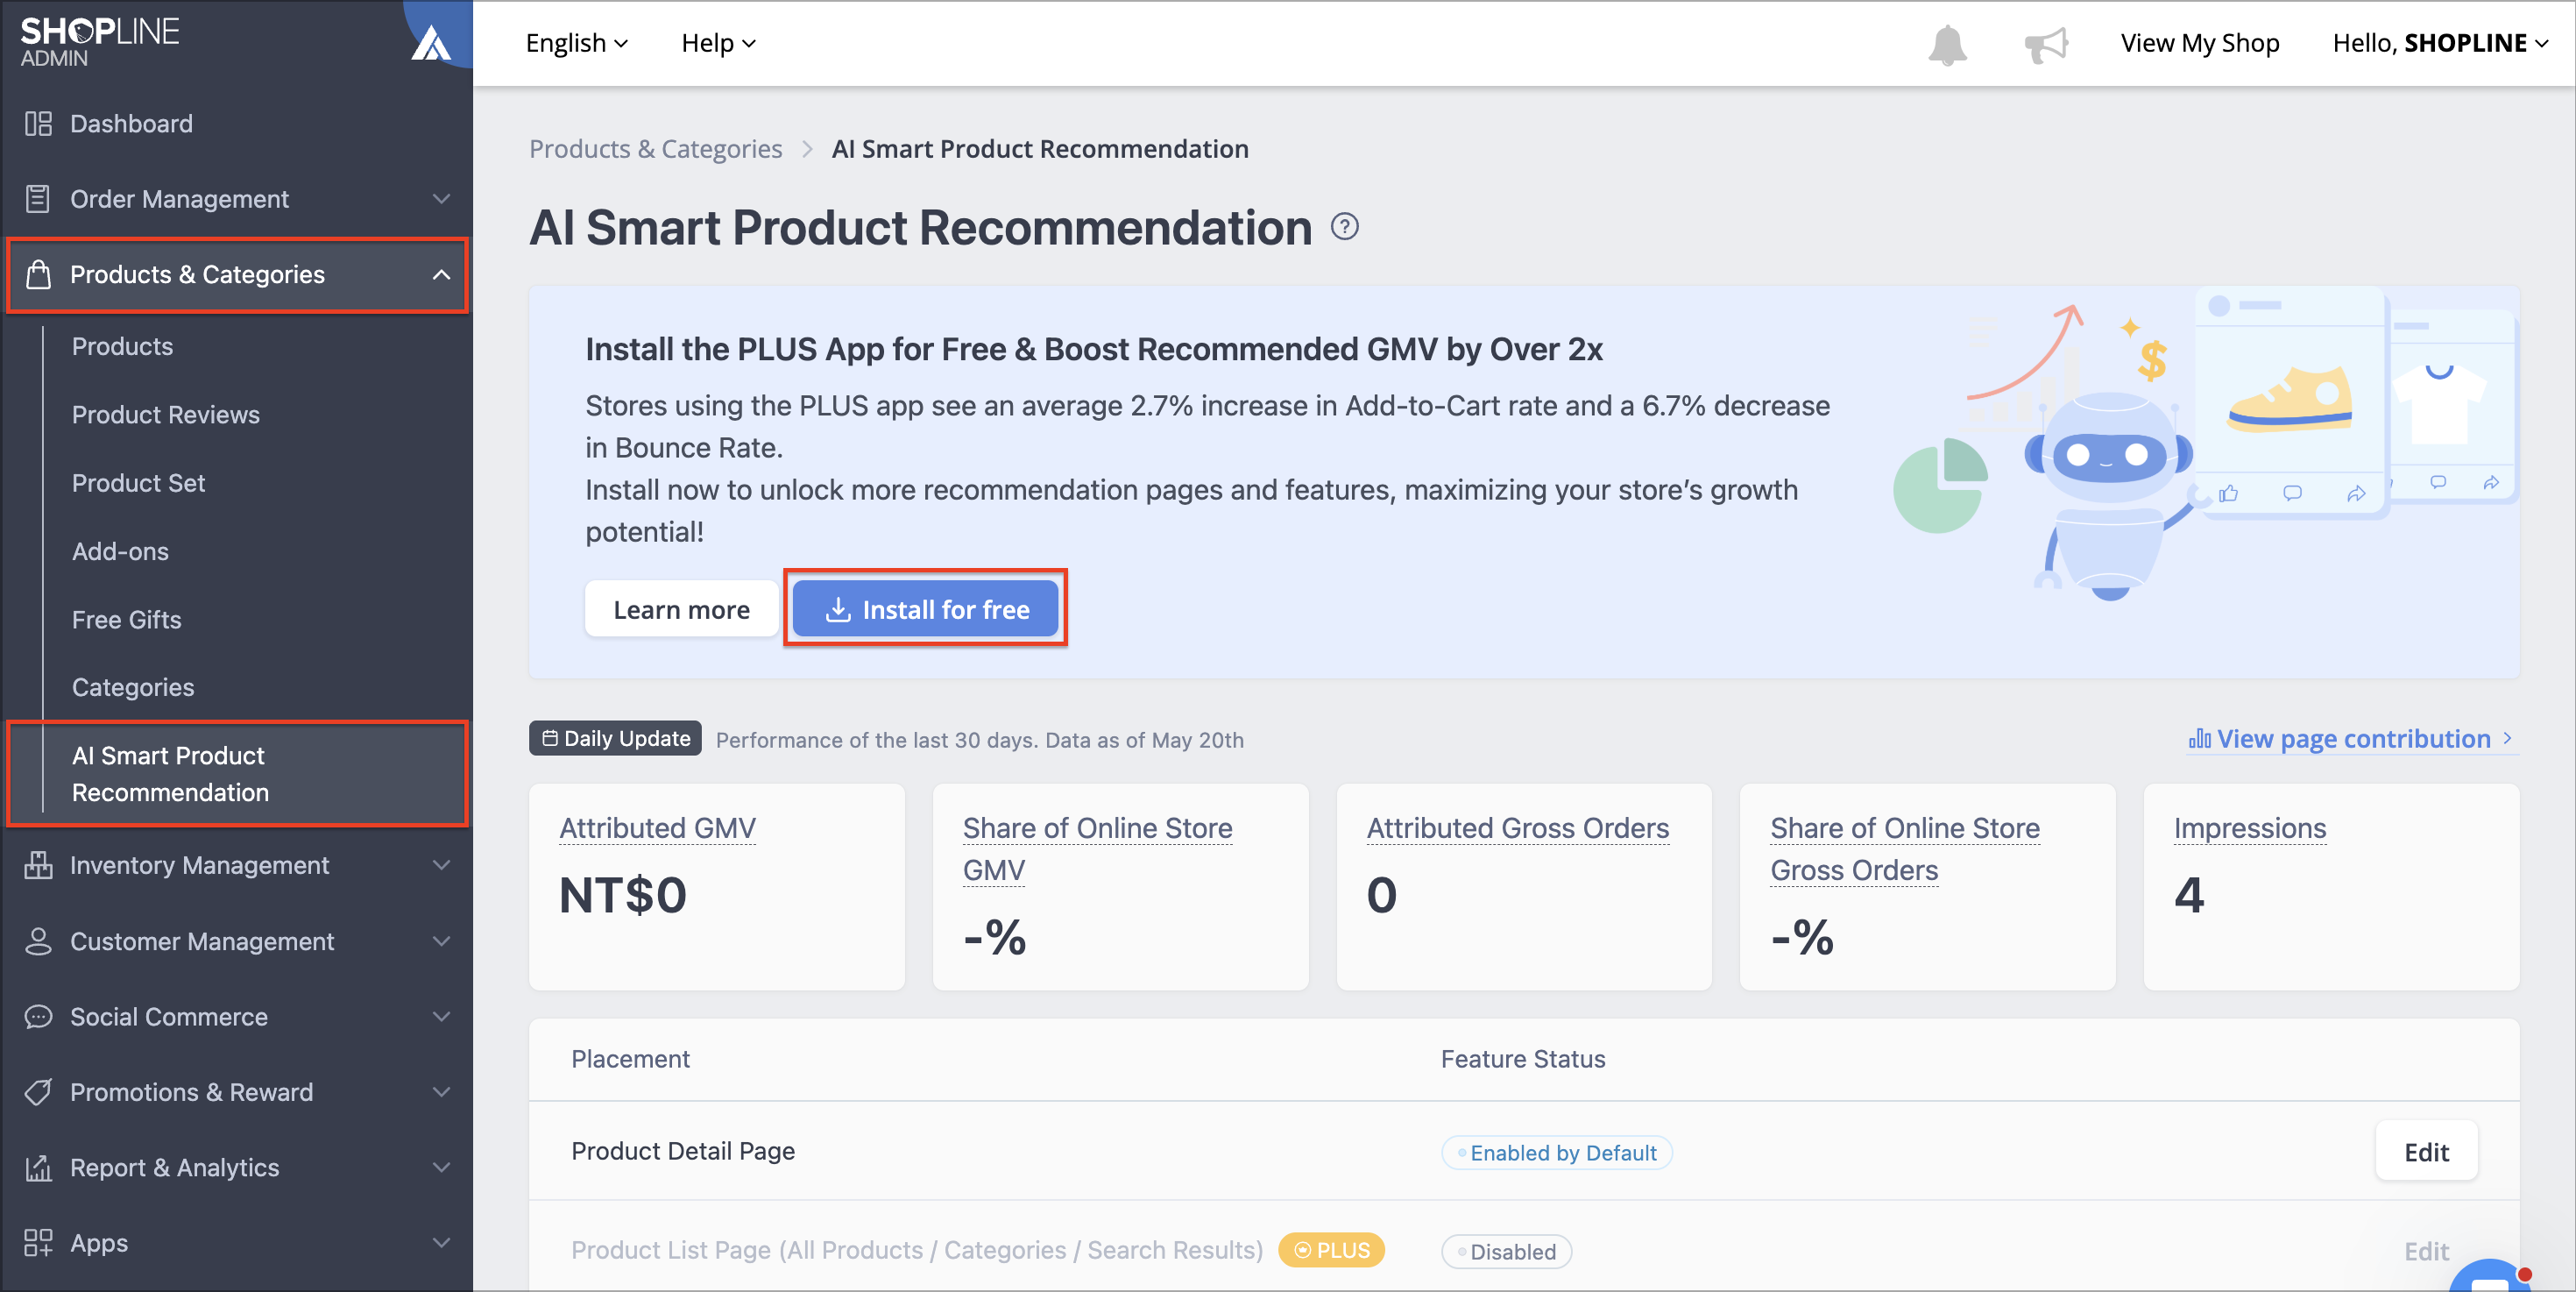Screen dimensions: 2576x1292
Task: Select Product Reviews in the sidebar
Action: [166, 414]
